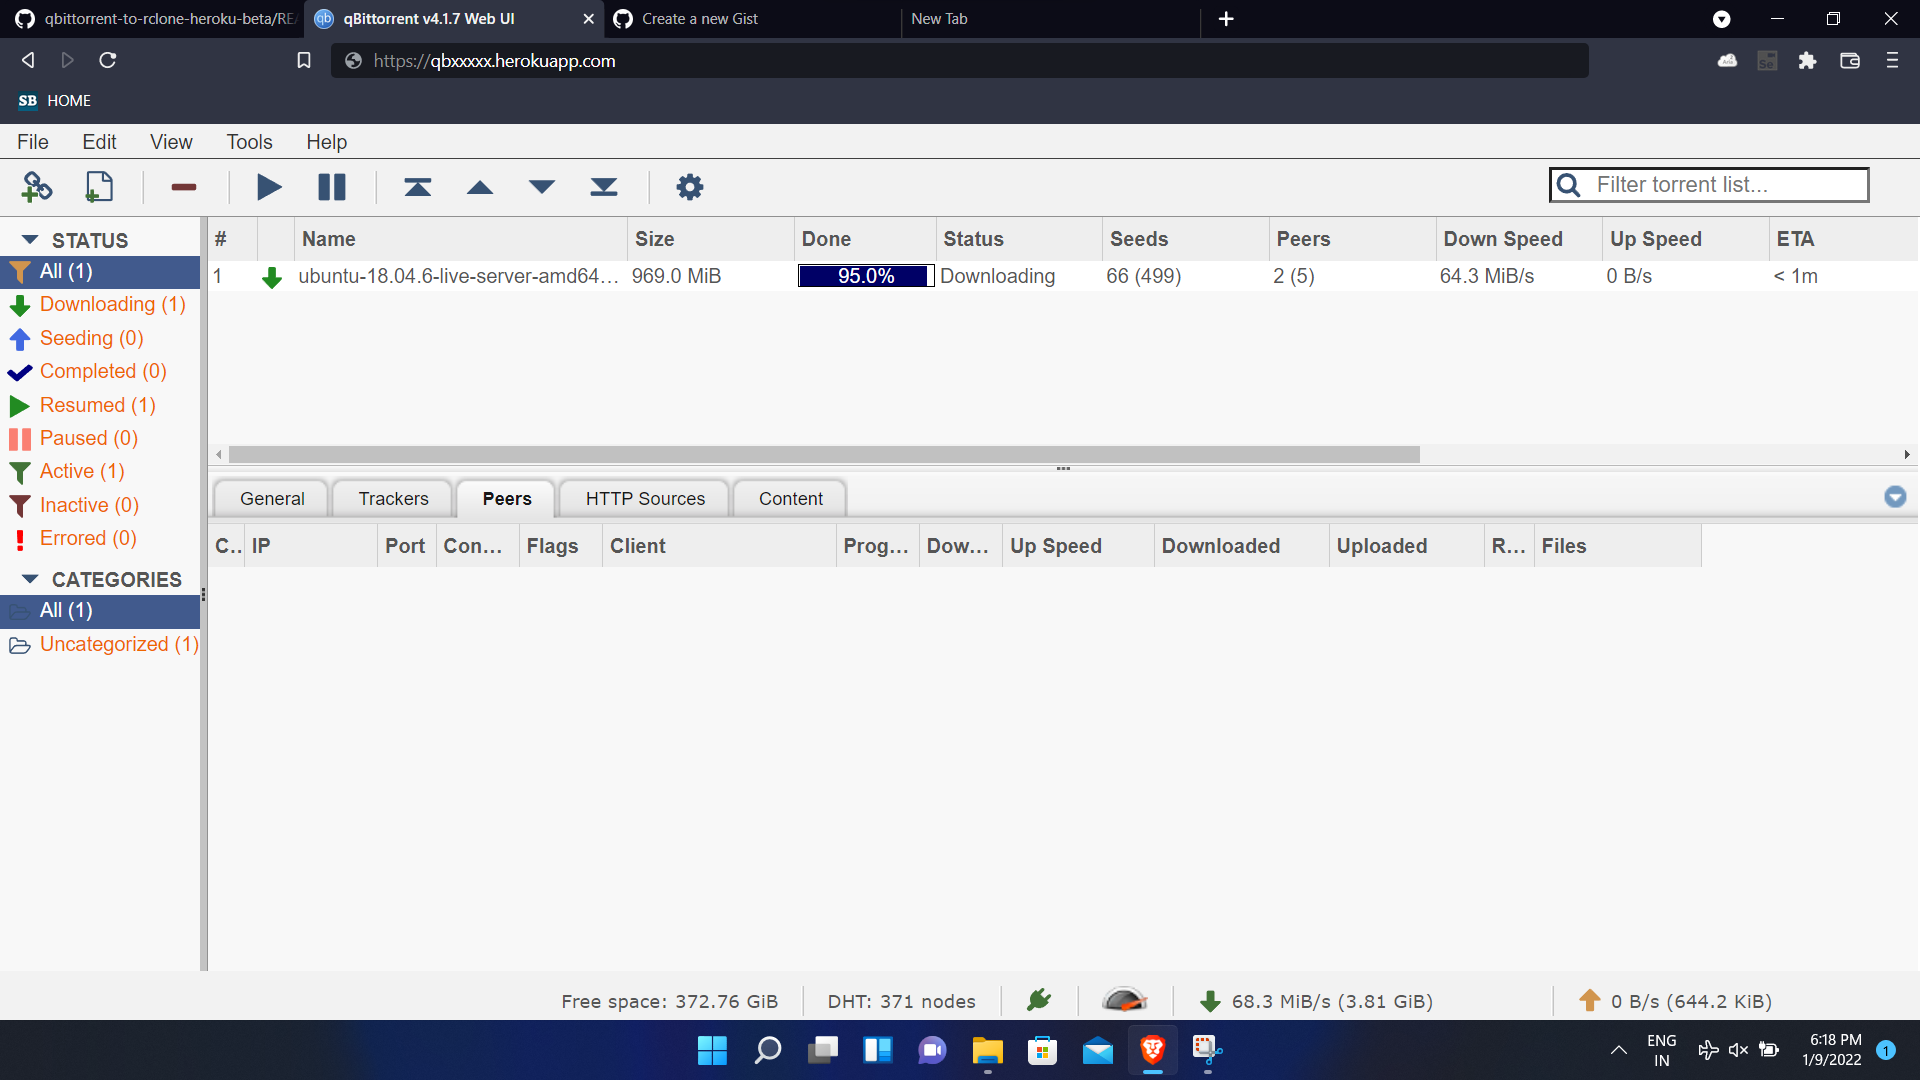Move torrent to top of queue
This screenshot has width=1920, height=1080.
(417, 187)
